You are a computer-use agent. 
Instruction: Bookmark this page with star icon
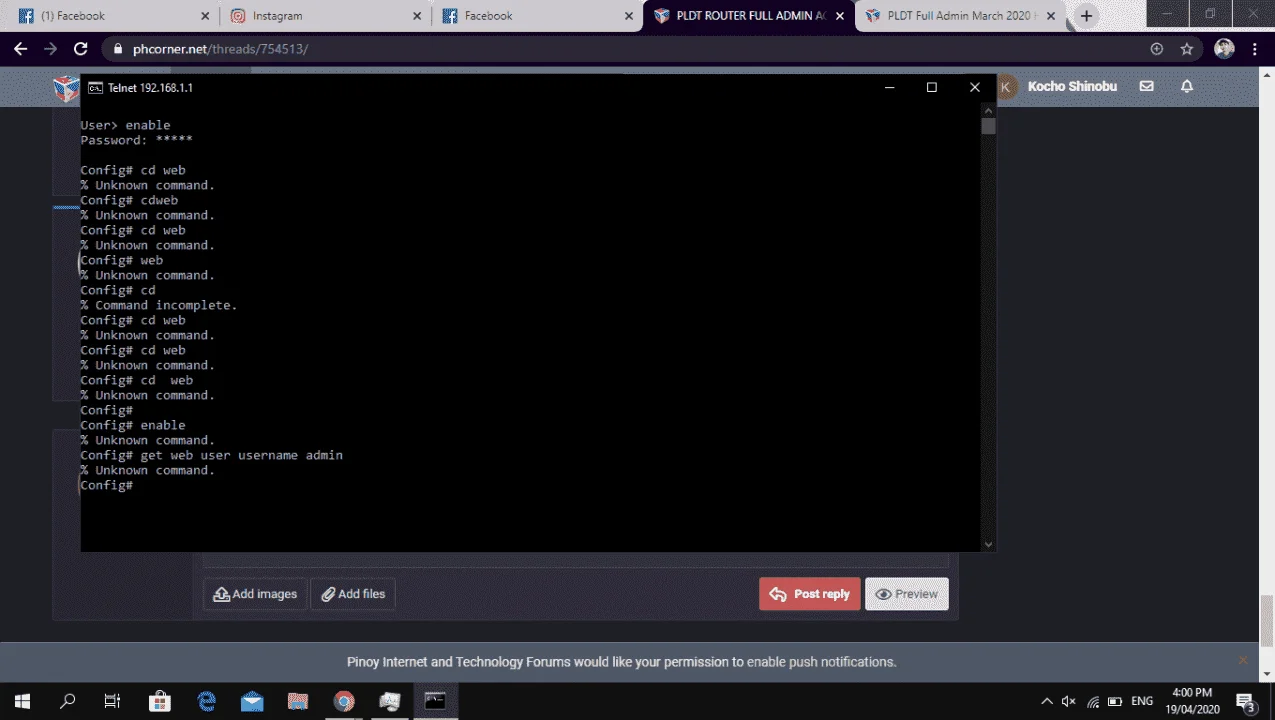(1187, 49)
